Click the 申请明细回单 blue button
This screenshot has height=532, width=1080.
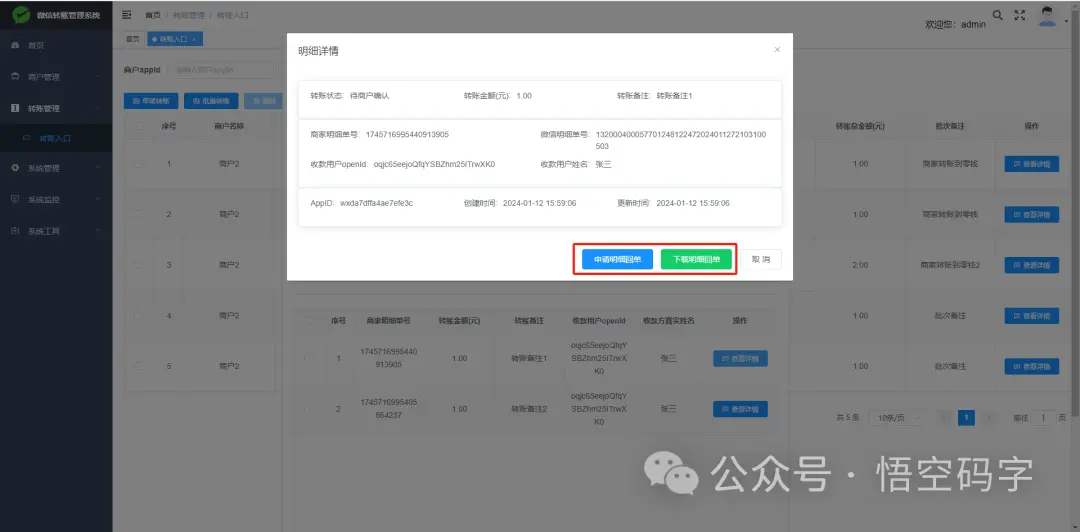pos(617,260)
